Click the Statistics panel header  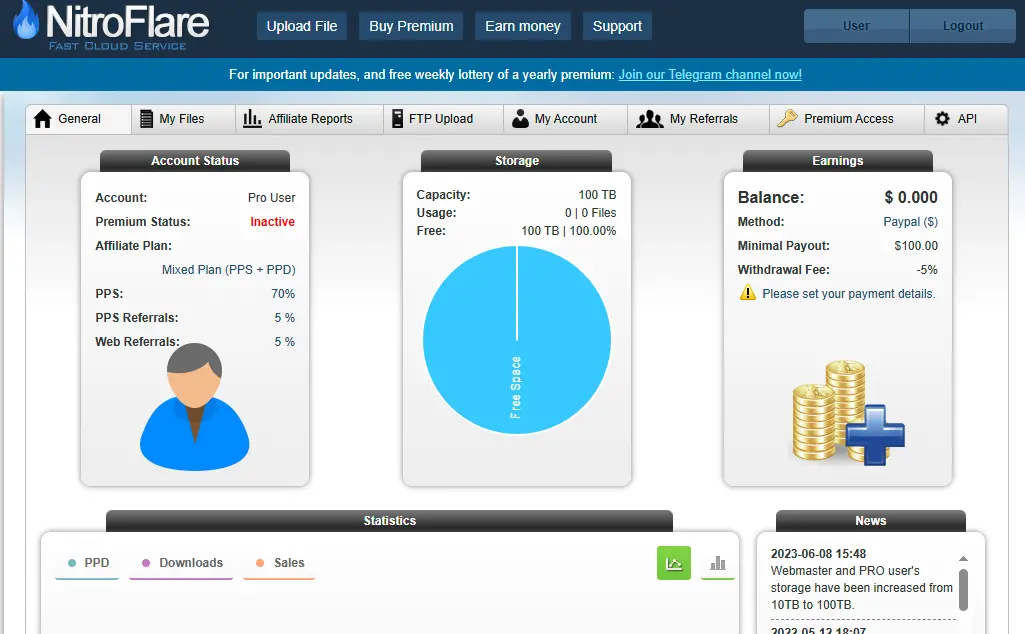[390, 521]
